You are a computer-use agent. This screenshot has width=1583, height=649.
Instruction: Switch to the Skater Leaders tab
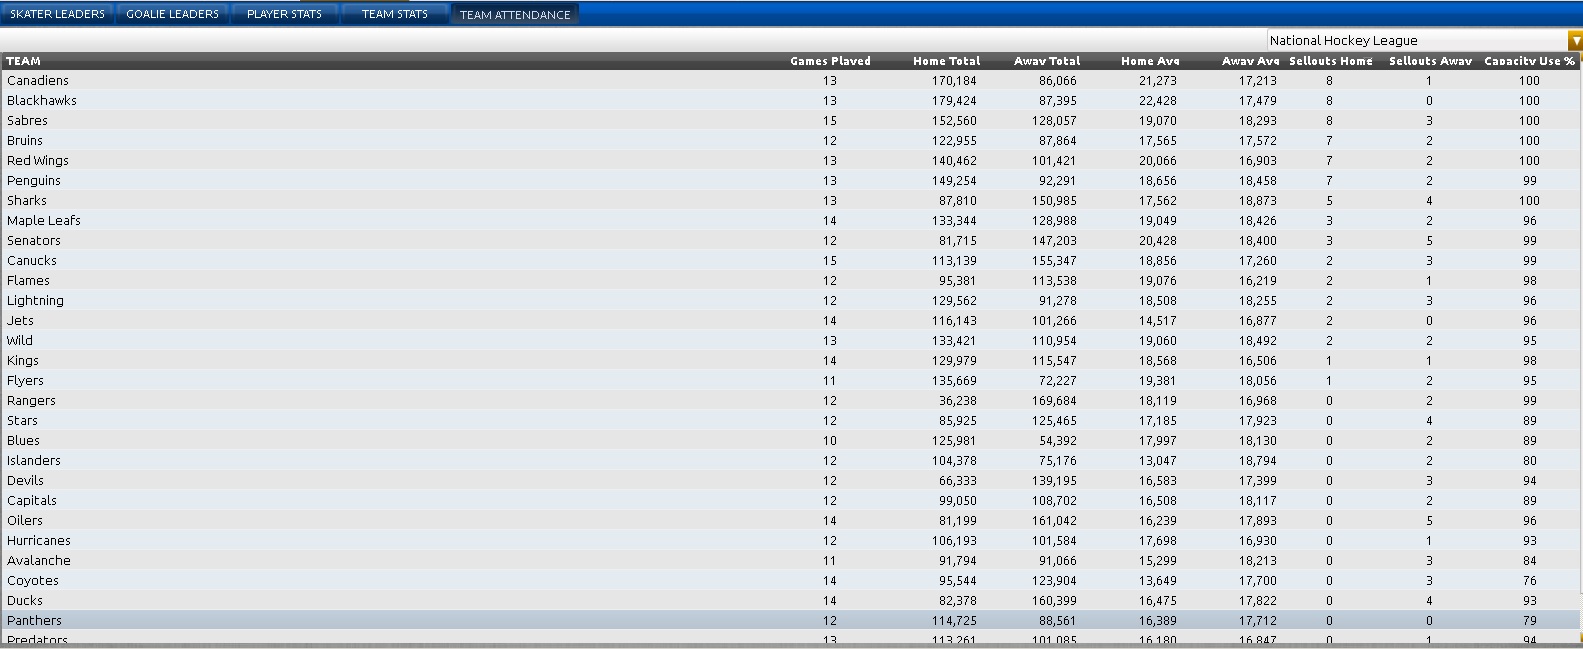click(x=57, y=14)
